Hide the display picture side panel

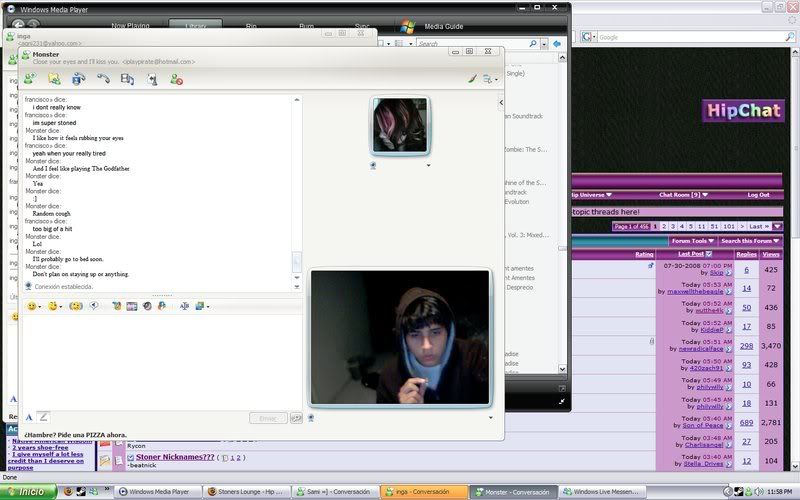(x=501, y=103)
